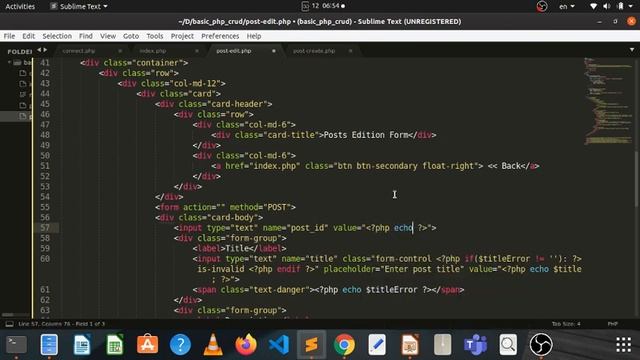
Task: Close the post-create.php tab
Action: (x=350, y=51)
